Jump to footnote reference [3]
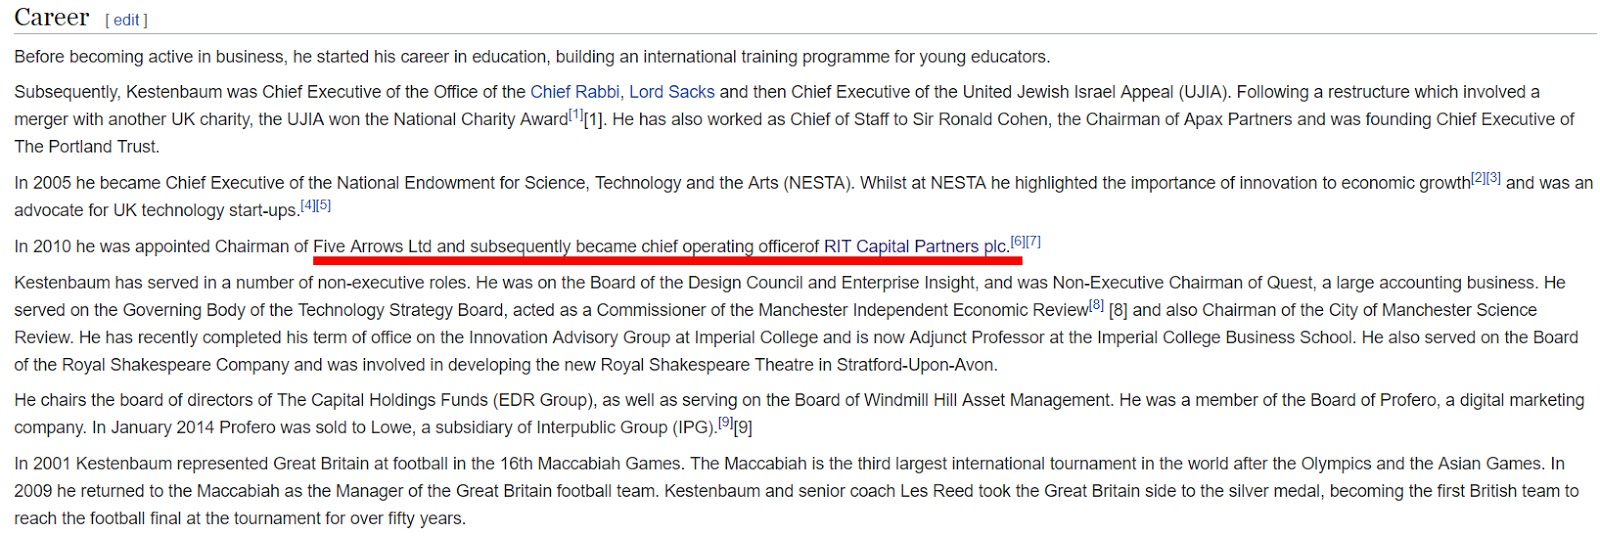The height and width of the screenshot is (536, 1600). [x=1493, y=178]
